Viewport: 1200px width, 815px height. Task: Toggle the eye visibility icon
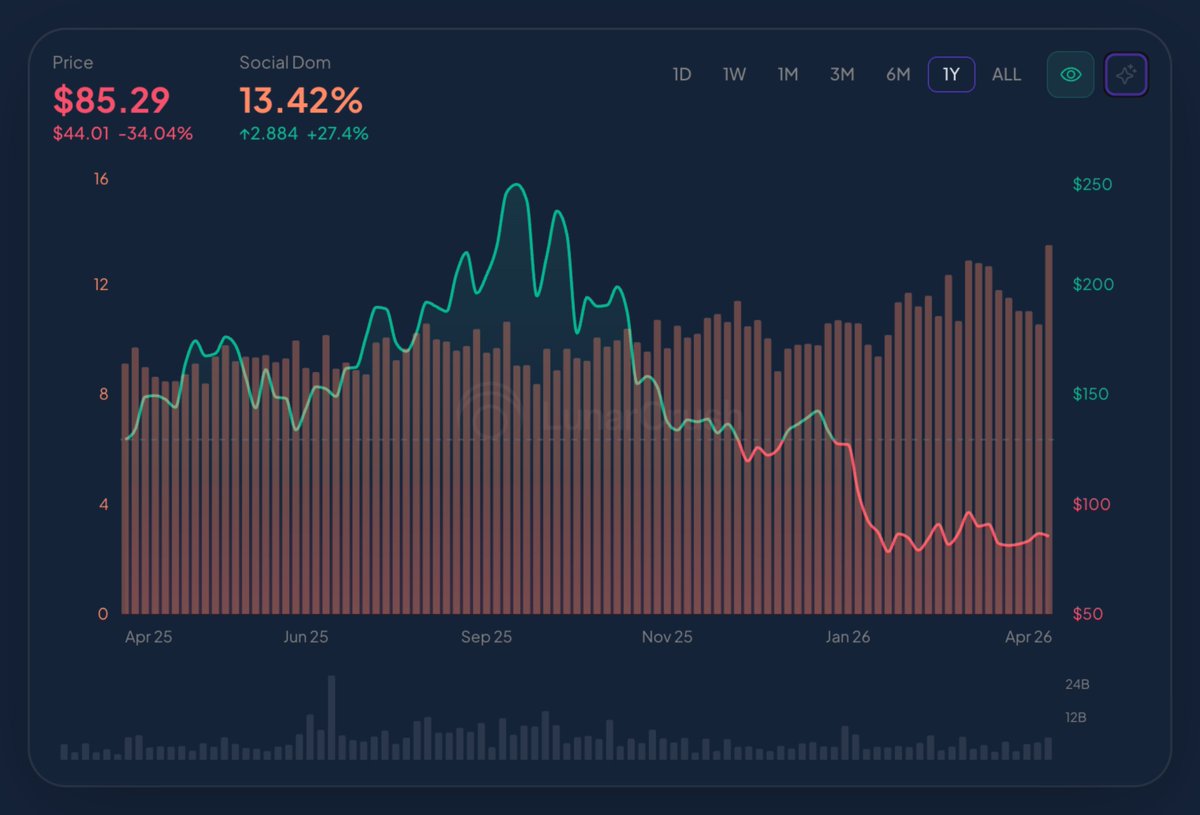[x=1070, y=75]
